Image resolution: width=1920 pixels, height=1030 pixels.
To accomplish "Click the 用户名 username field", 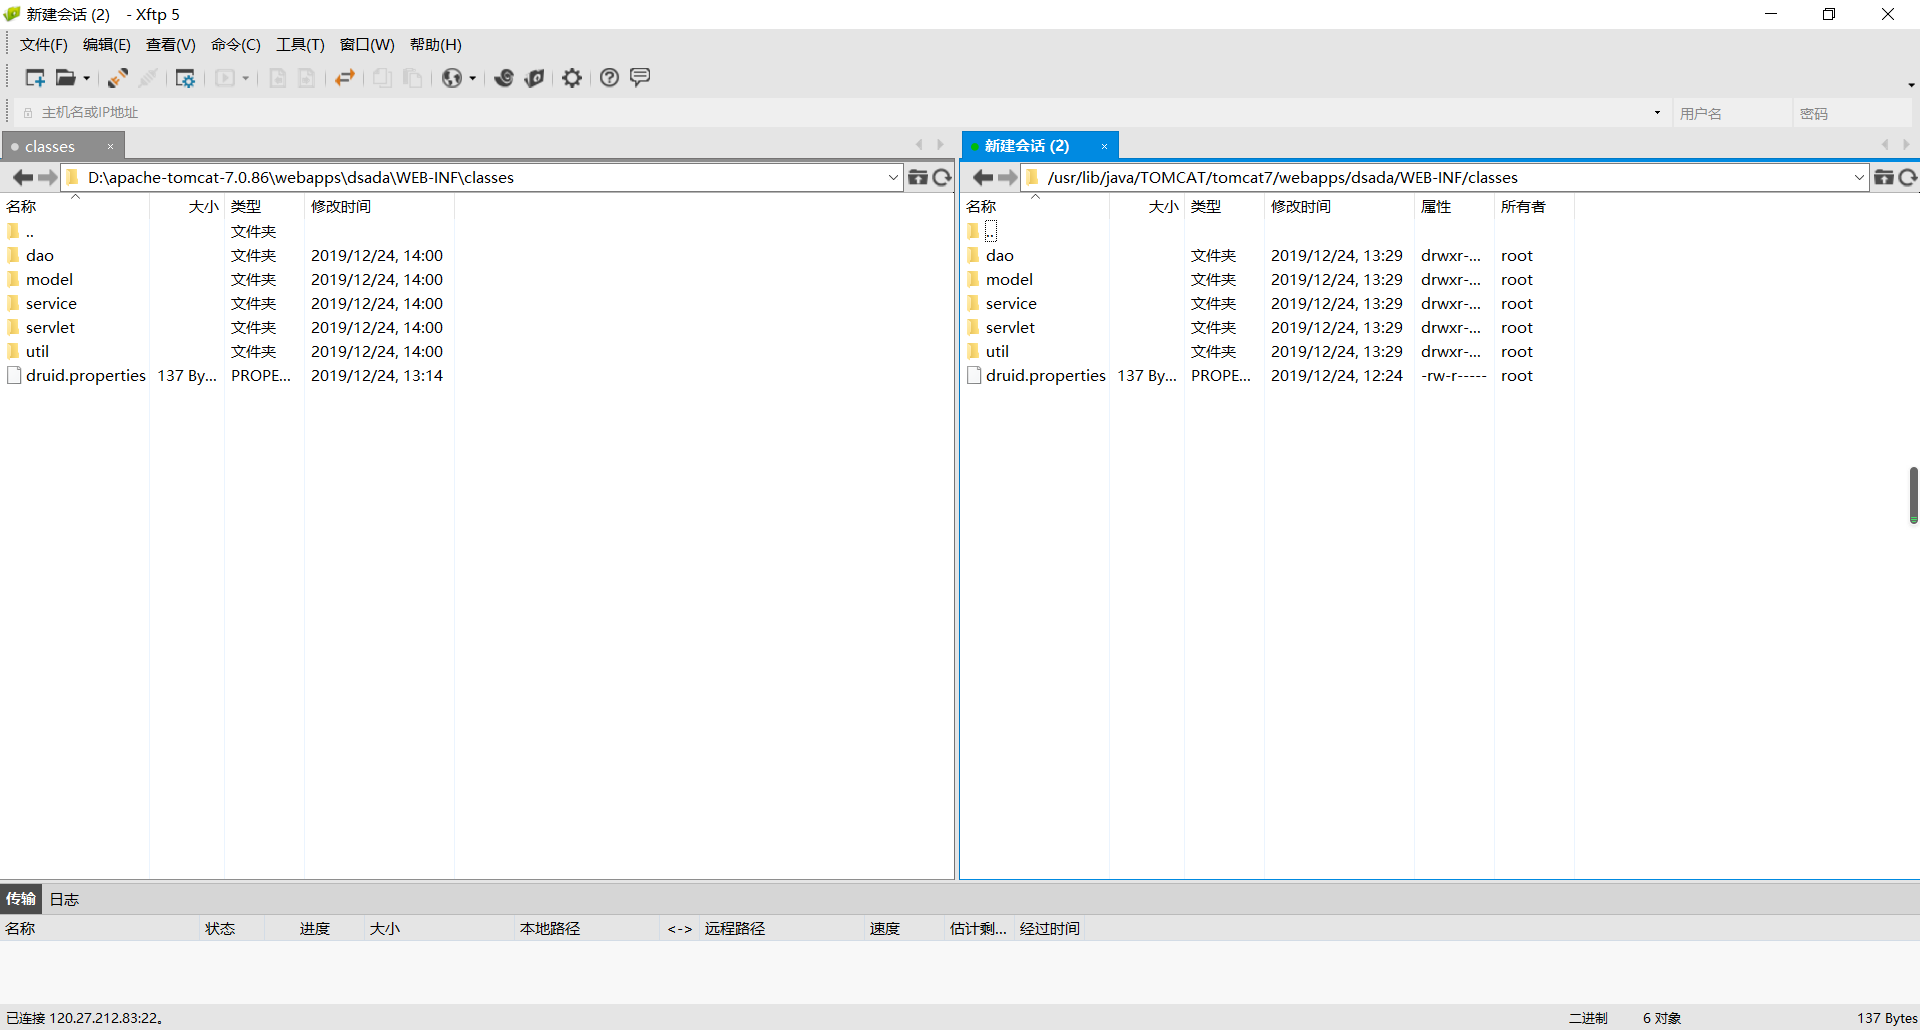I will click(1733, 113).
